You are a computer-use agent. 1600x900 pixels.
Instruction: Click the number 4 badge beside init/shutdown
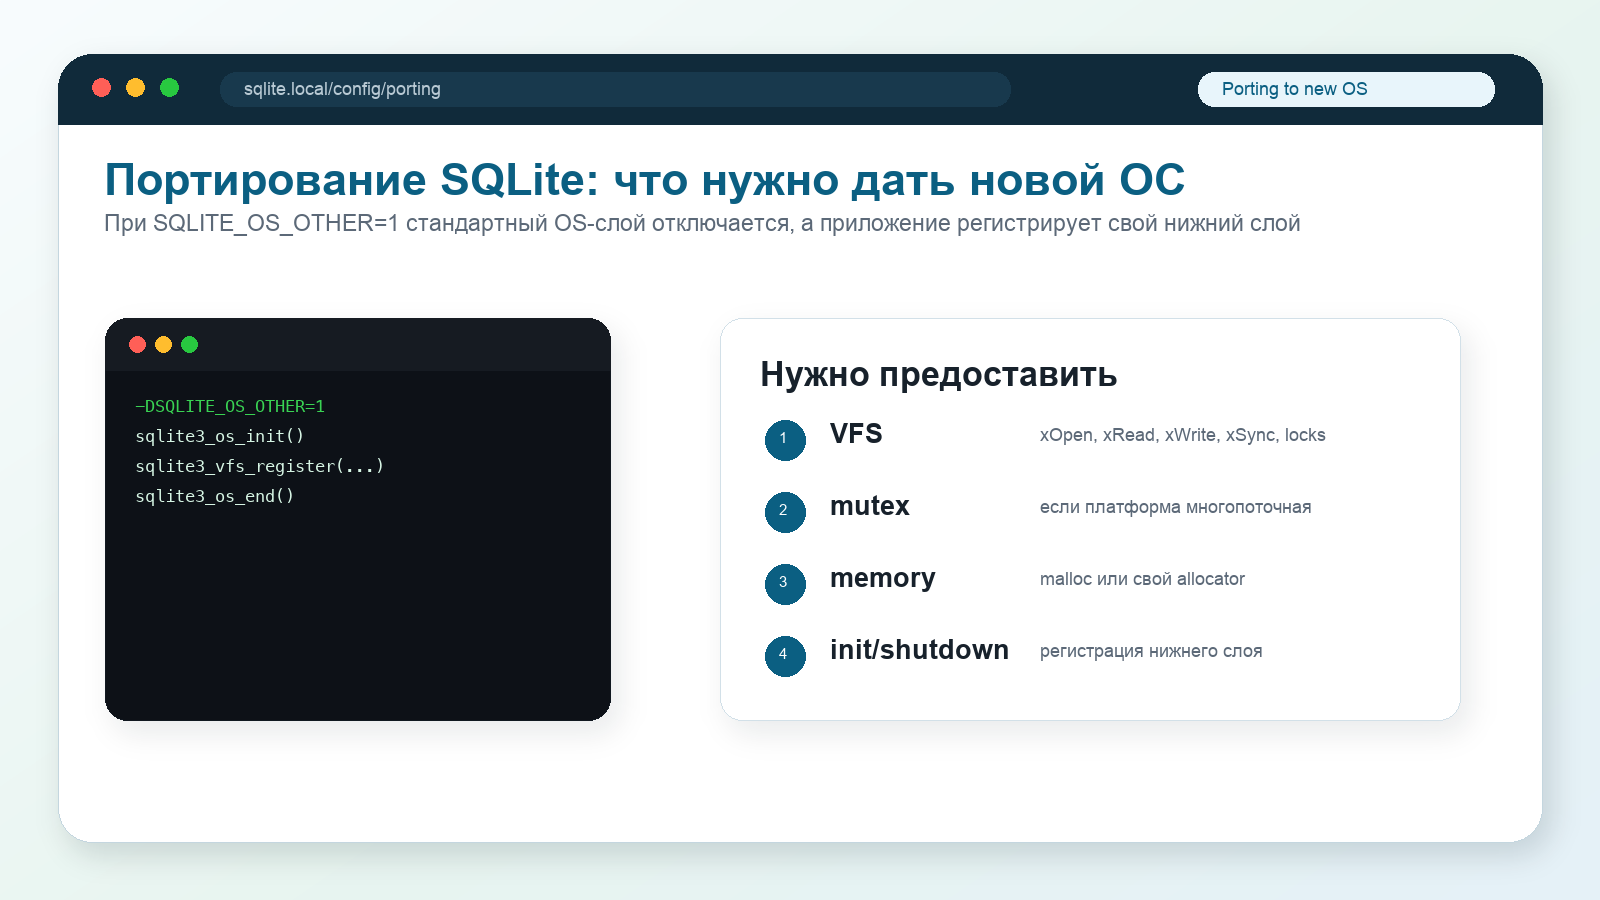785,656
